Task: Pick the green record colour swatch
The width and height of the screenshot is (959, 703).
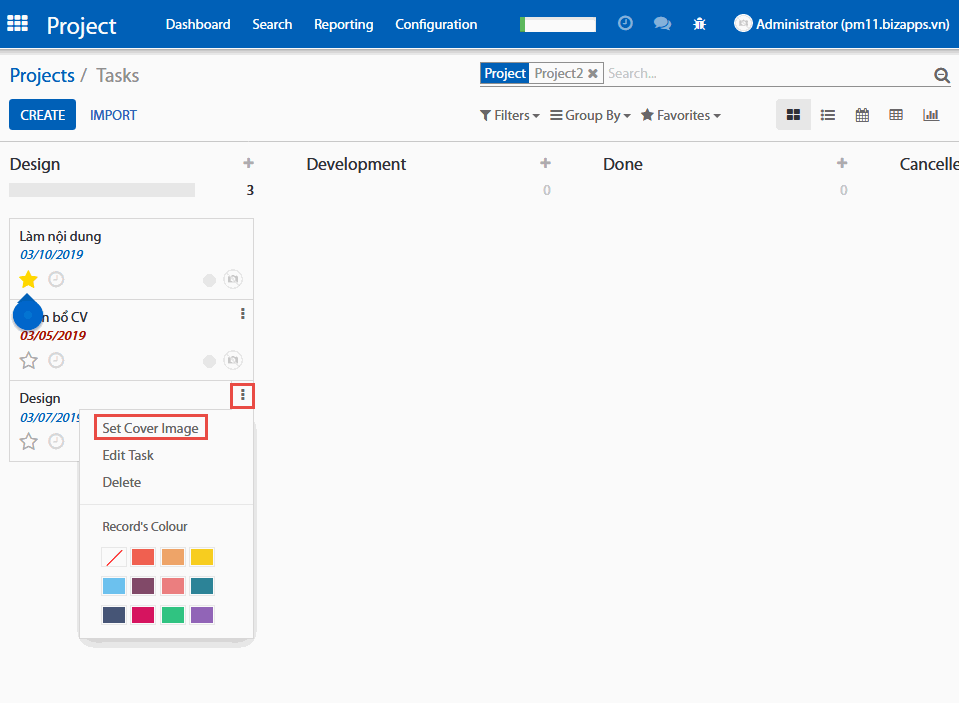Action: coord(173,615)
